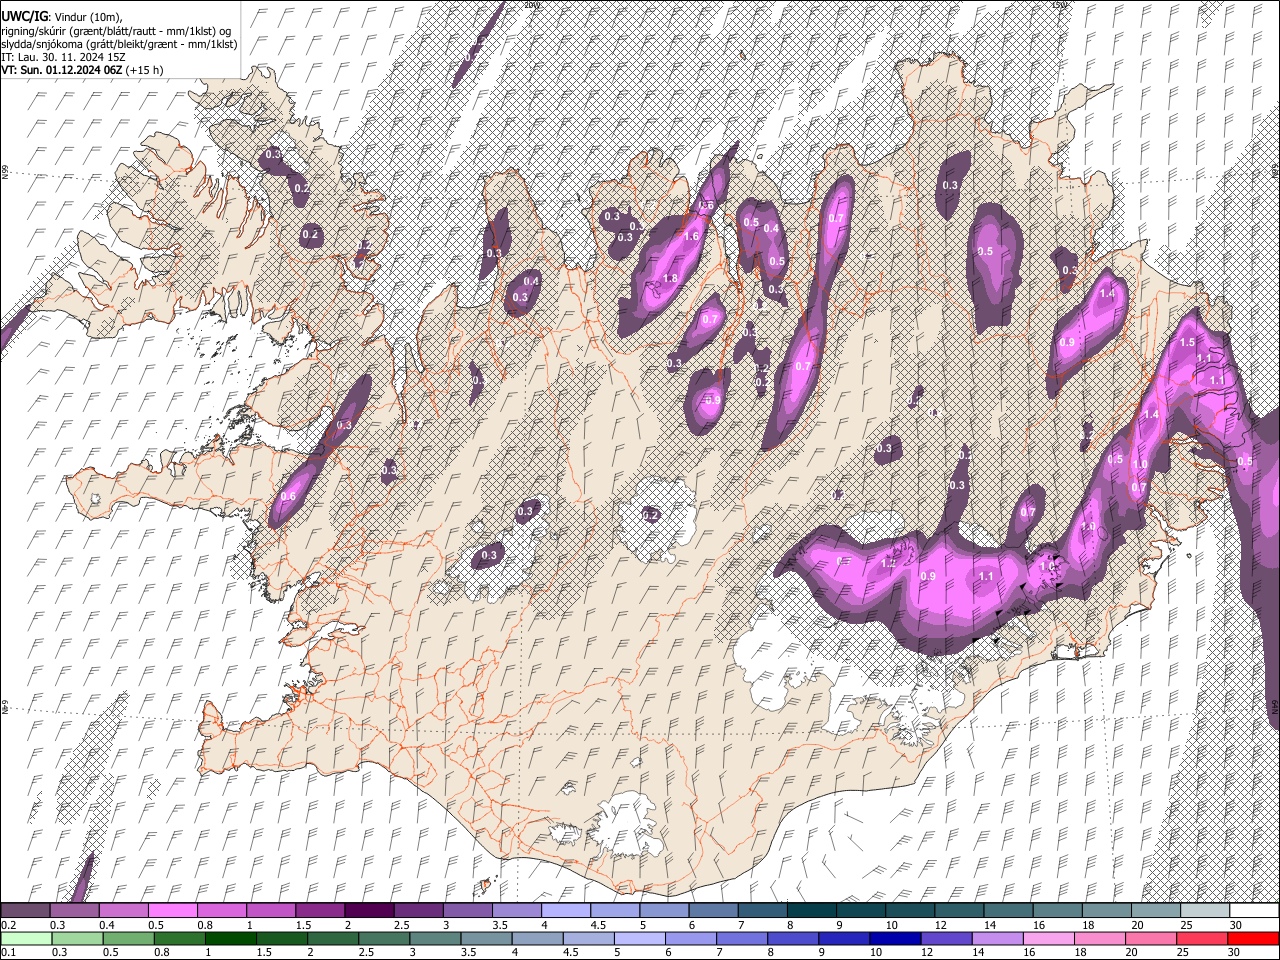Click the '1.5' snowfall value on the eastern map band
The height and width of the screenshot is (960, 1280).
[x=1188, y=342]
